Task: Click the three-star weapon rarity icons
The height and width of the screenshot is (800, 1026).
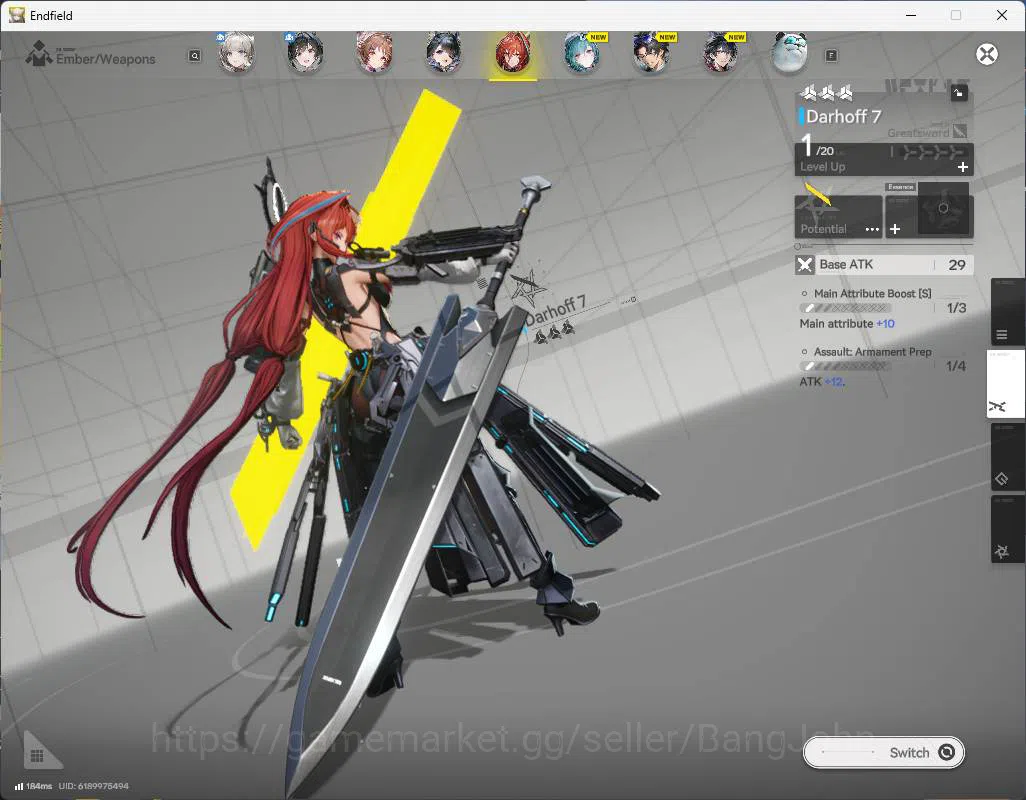Action: 826,93
